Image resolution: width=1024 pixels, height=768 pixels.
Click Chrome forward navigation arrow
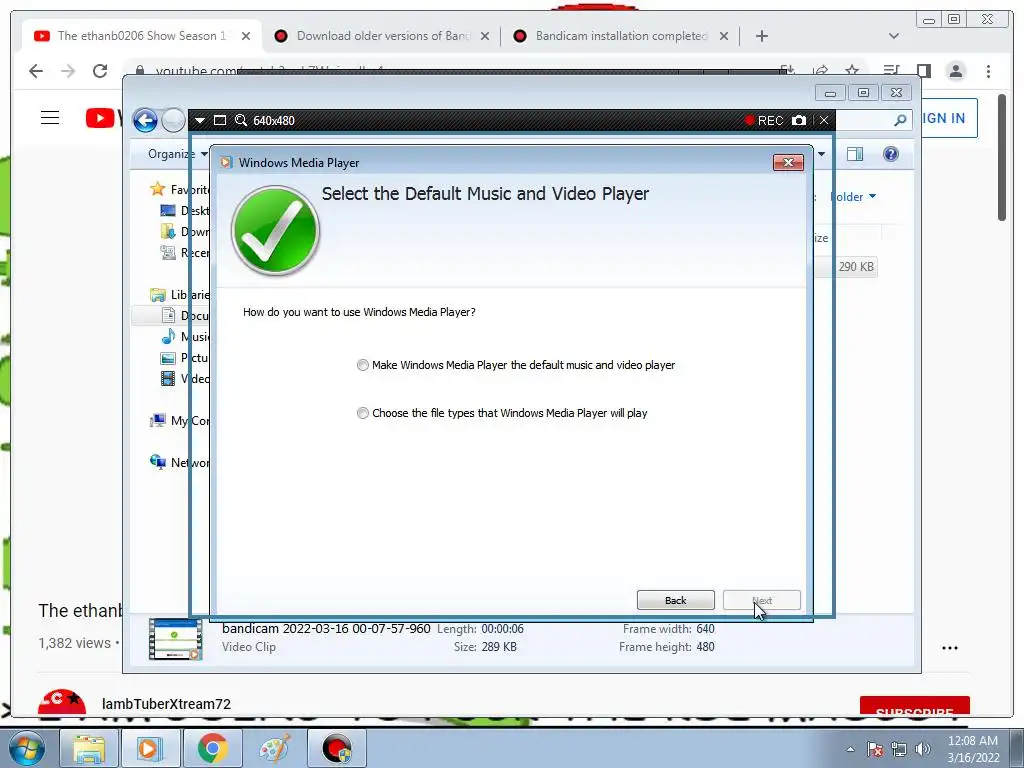[x=68, y=71]
